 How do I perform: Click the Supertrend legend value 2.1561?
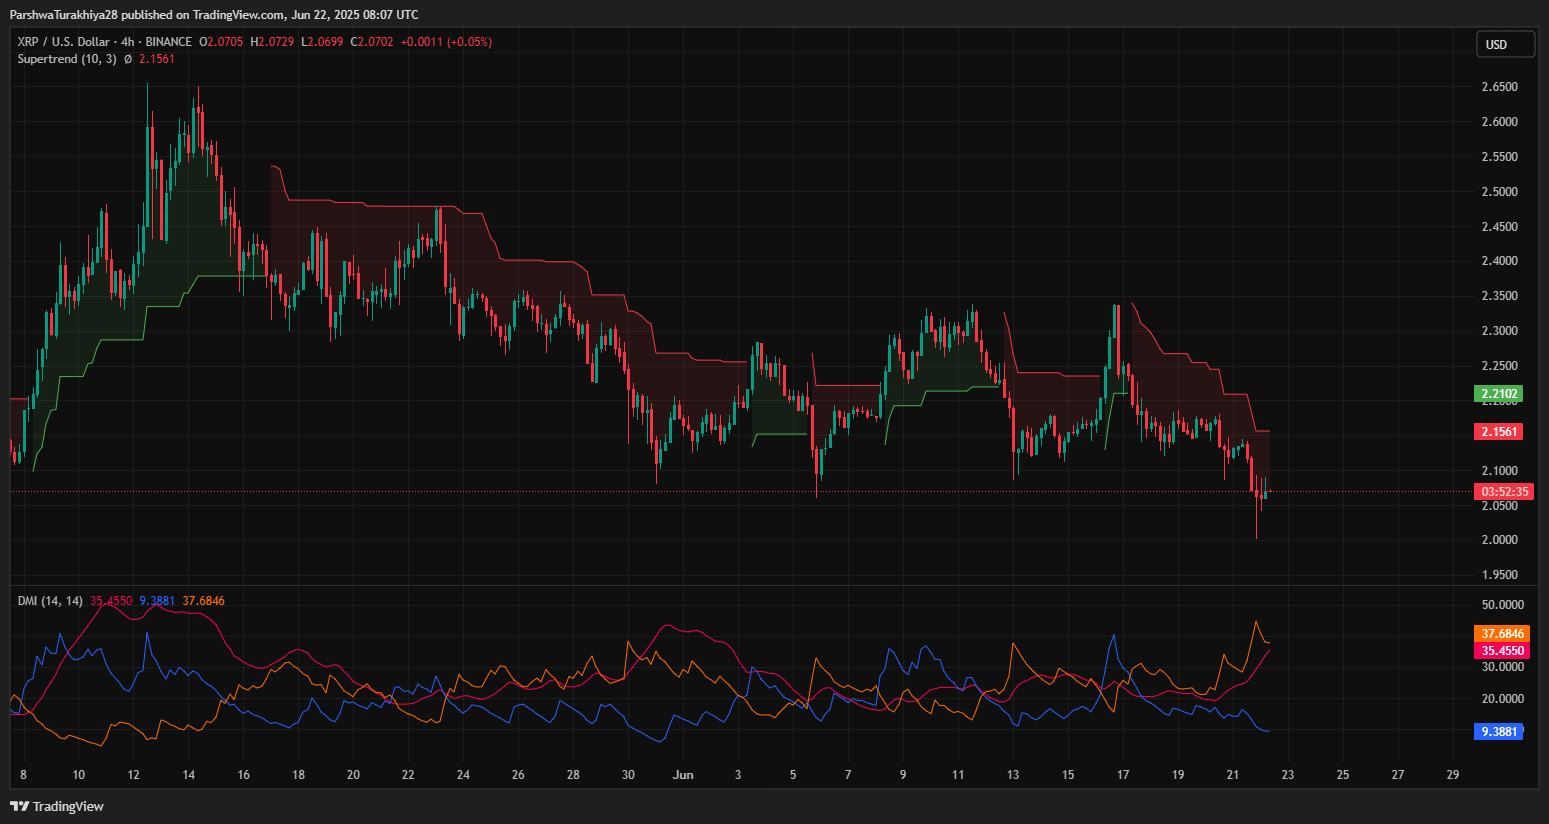157,59
